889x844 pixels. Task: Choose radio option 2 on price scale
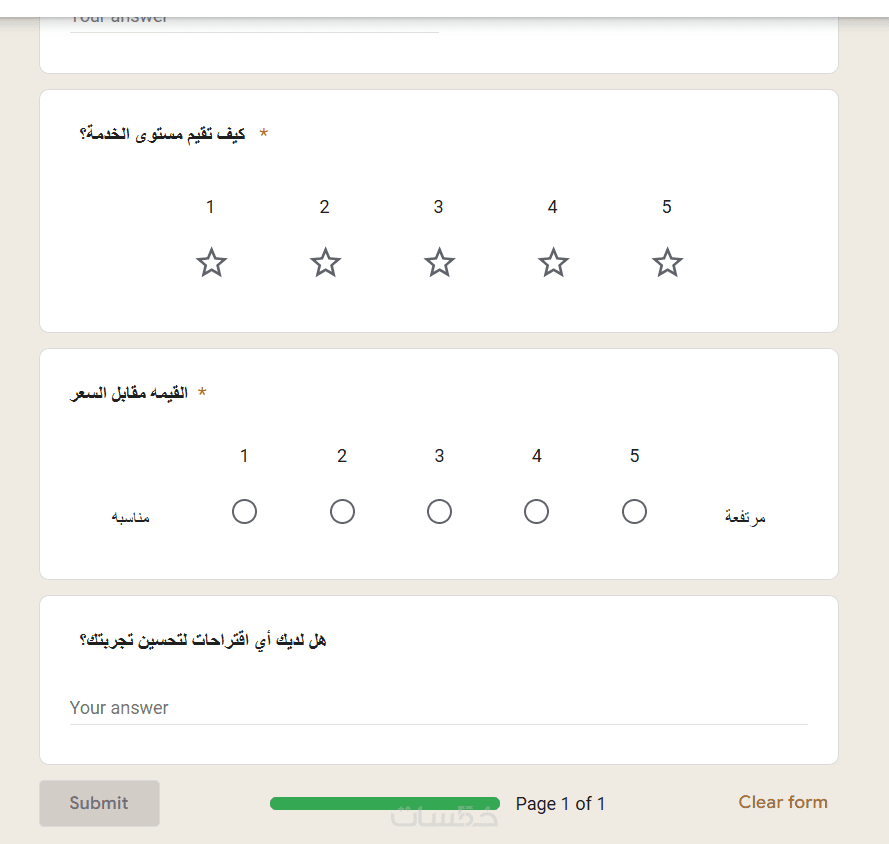(x=342, y=512)
